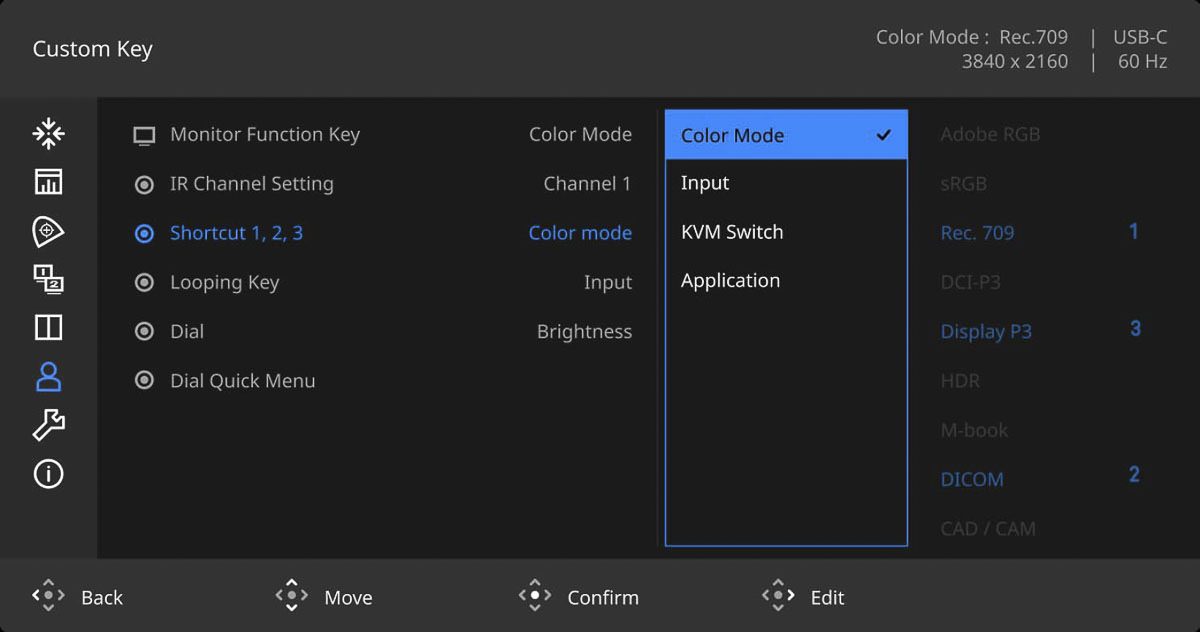Select the split-screen columns icon in sidebar
The height and width of the screenshot is (632, 1200).
(x=48, y=328)
